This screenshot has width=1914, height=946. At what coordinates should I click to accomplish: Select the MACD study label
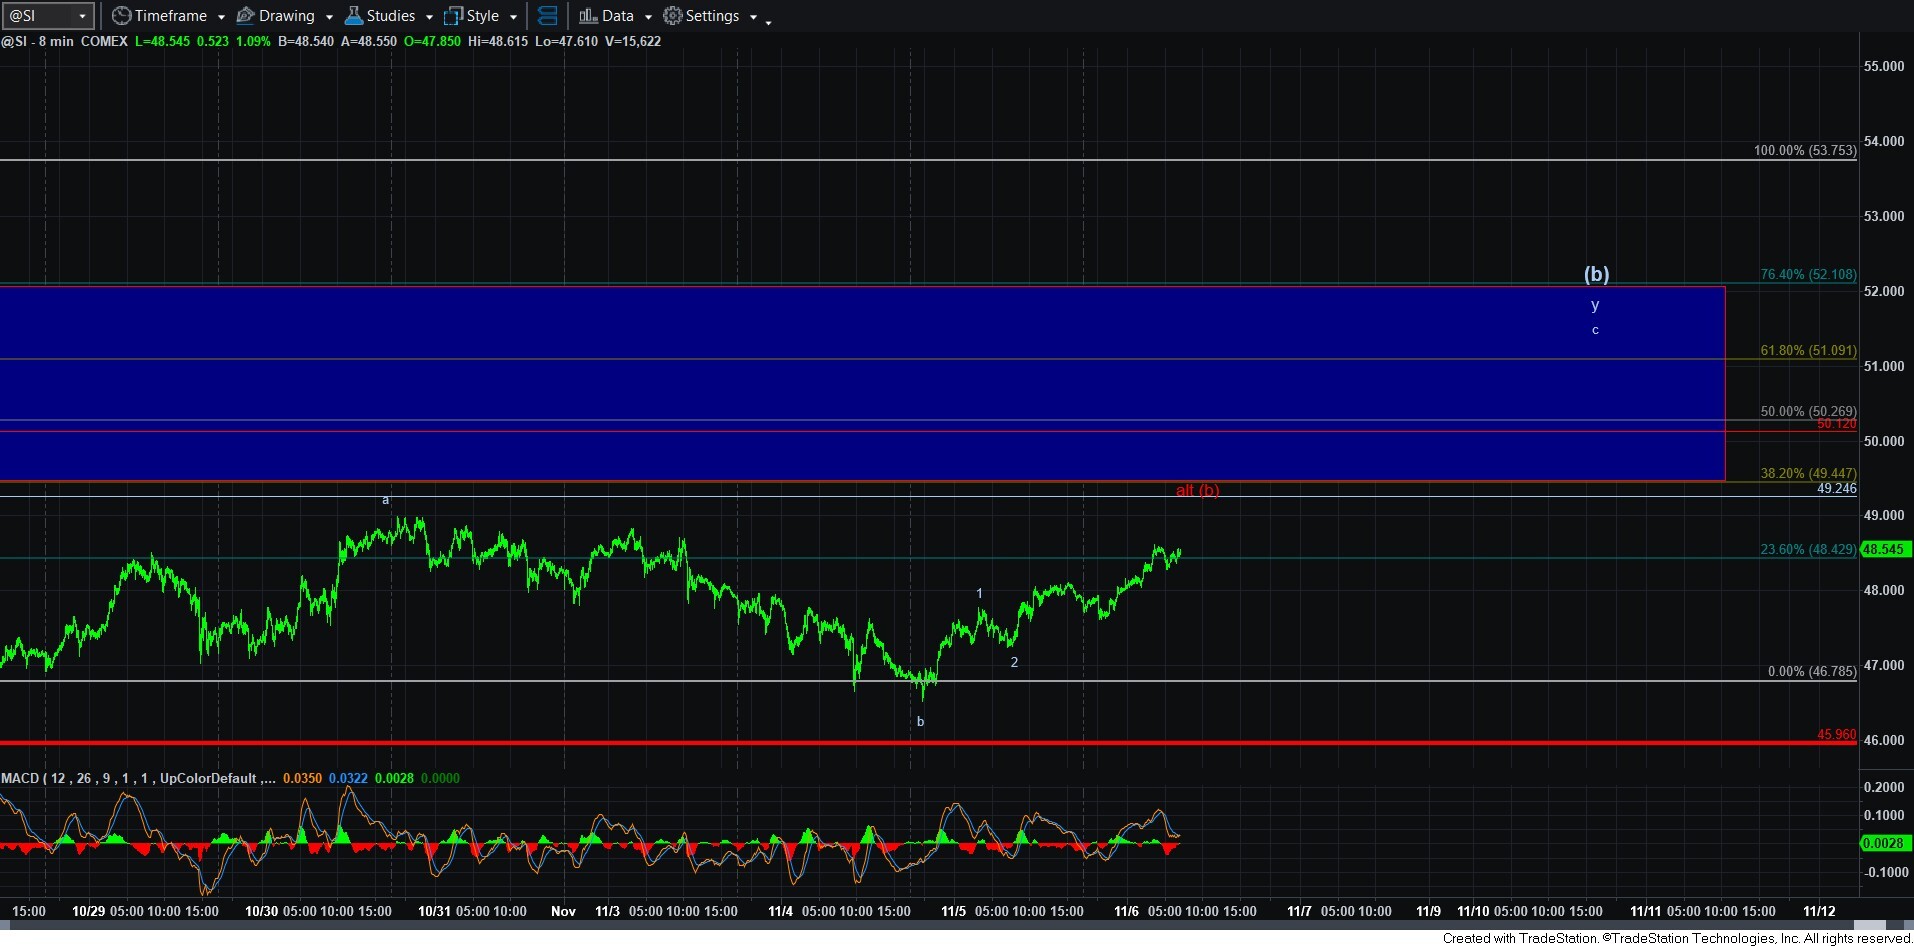20,778
